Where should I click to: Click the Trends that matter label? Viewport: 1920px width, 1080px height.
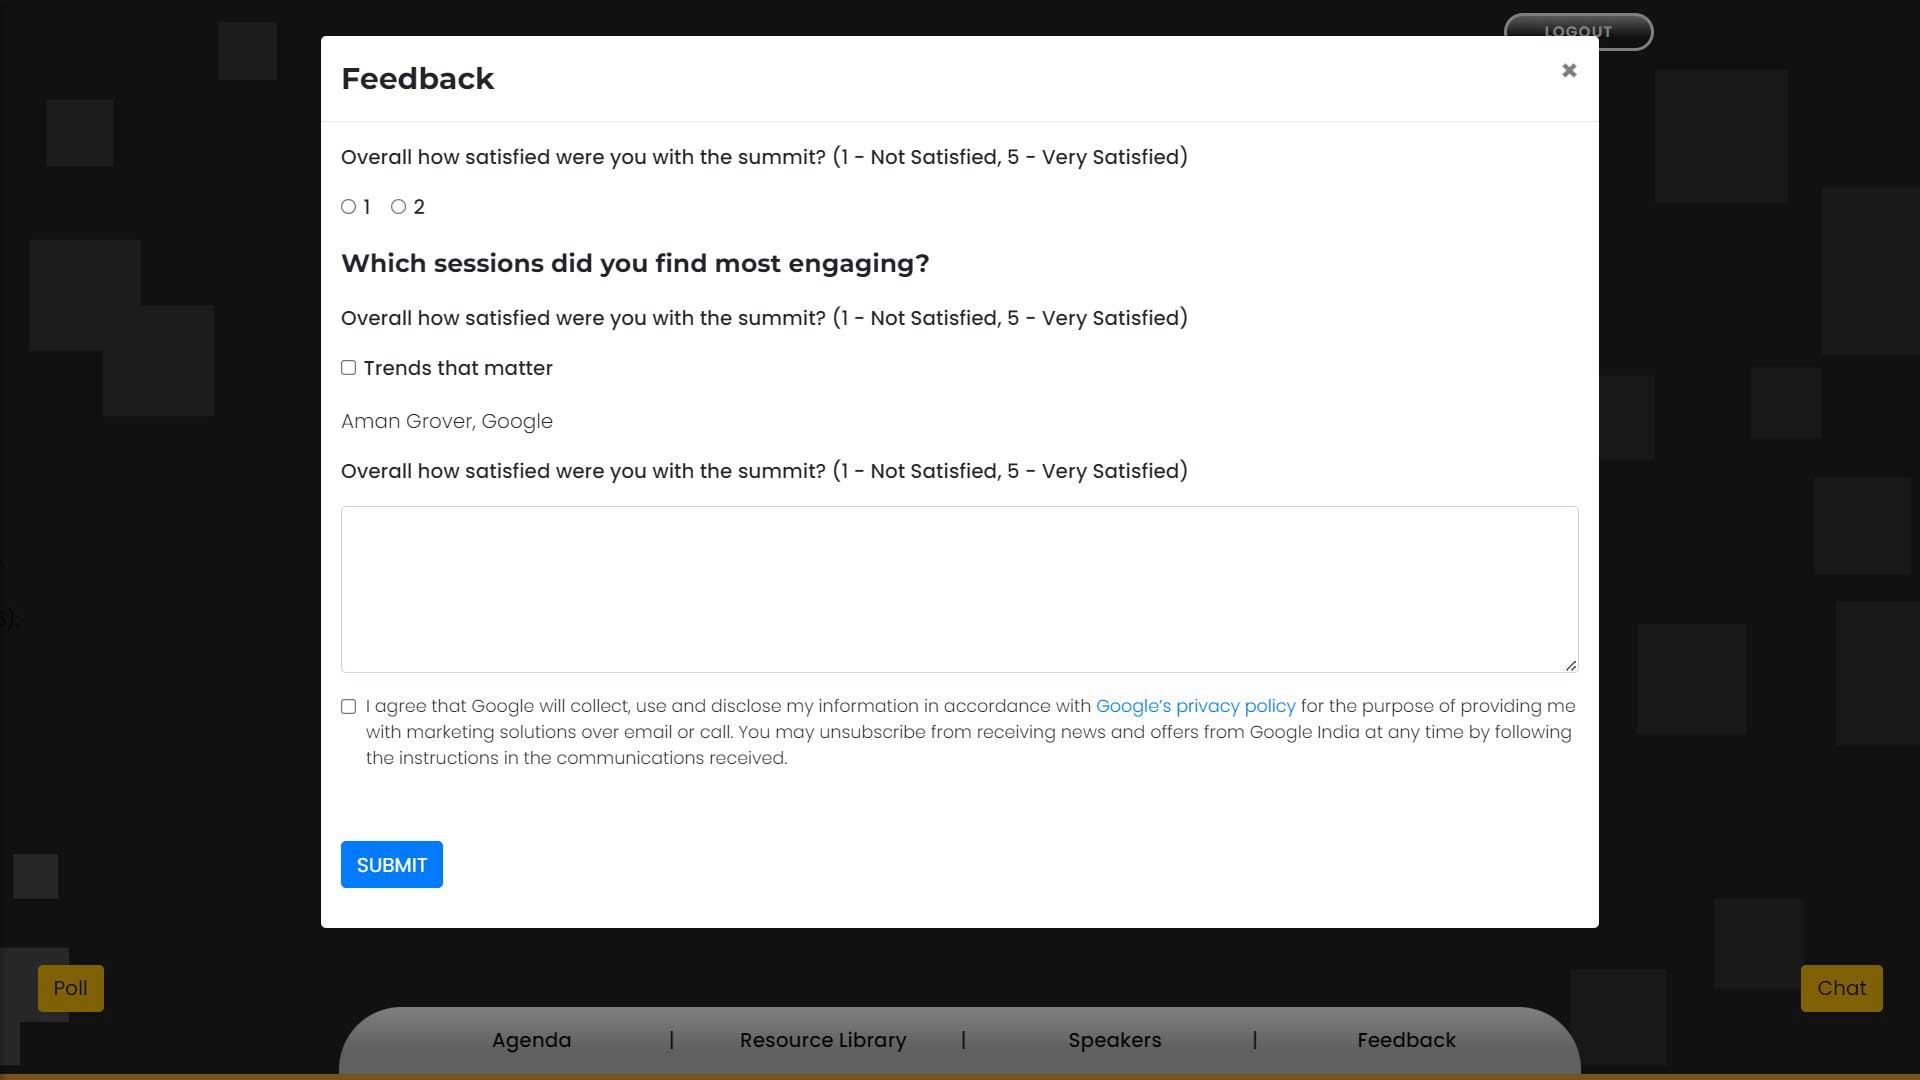tap(458, 368)
